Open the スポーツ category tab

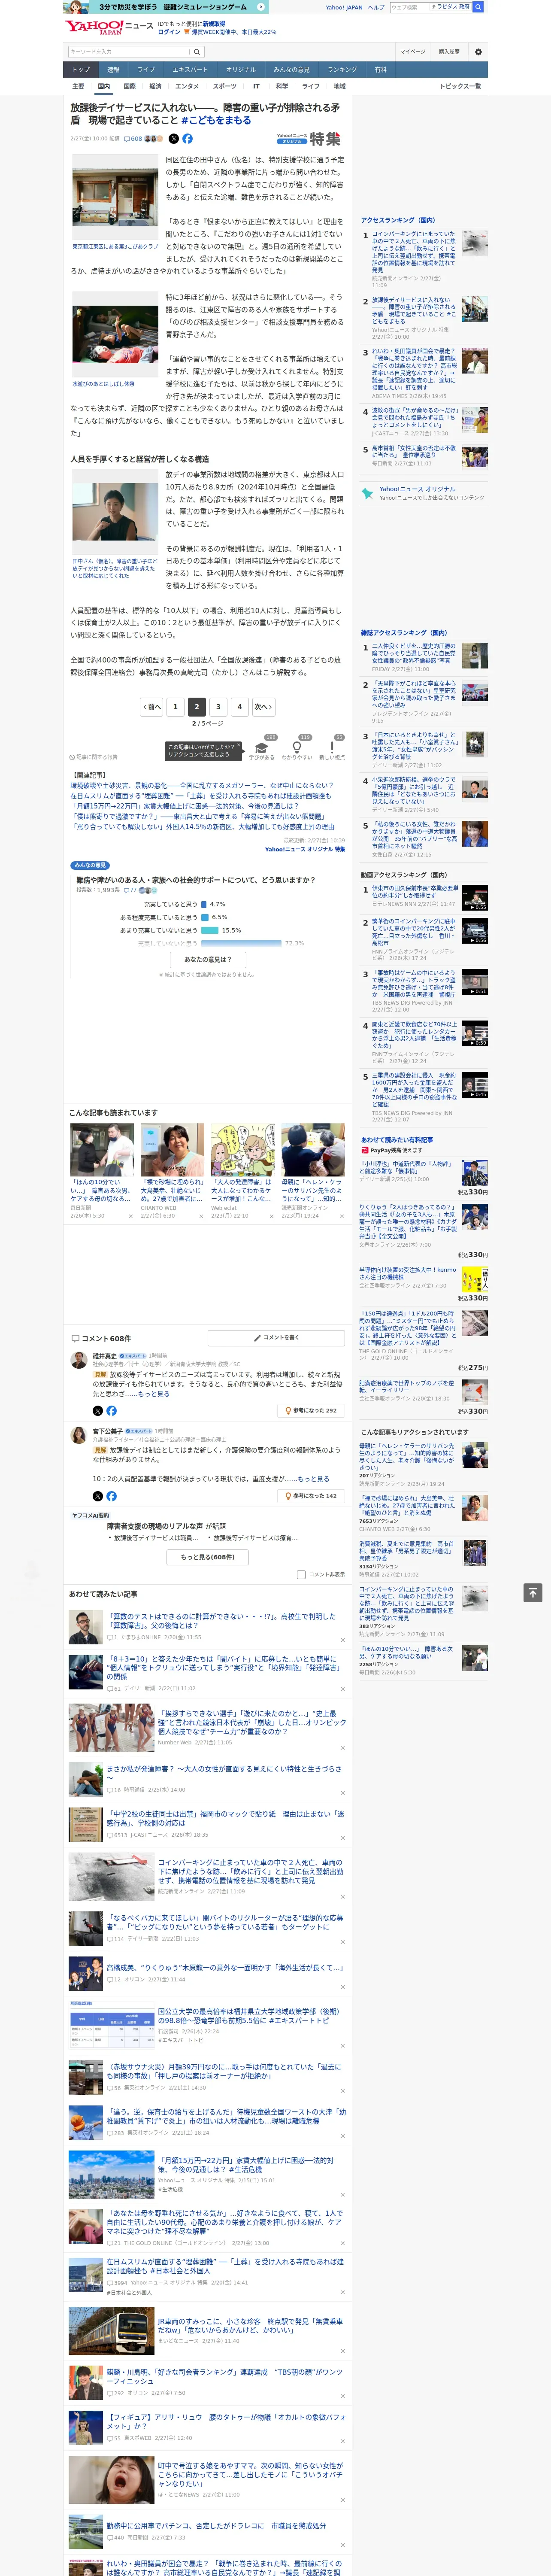point(225,86)
